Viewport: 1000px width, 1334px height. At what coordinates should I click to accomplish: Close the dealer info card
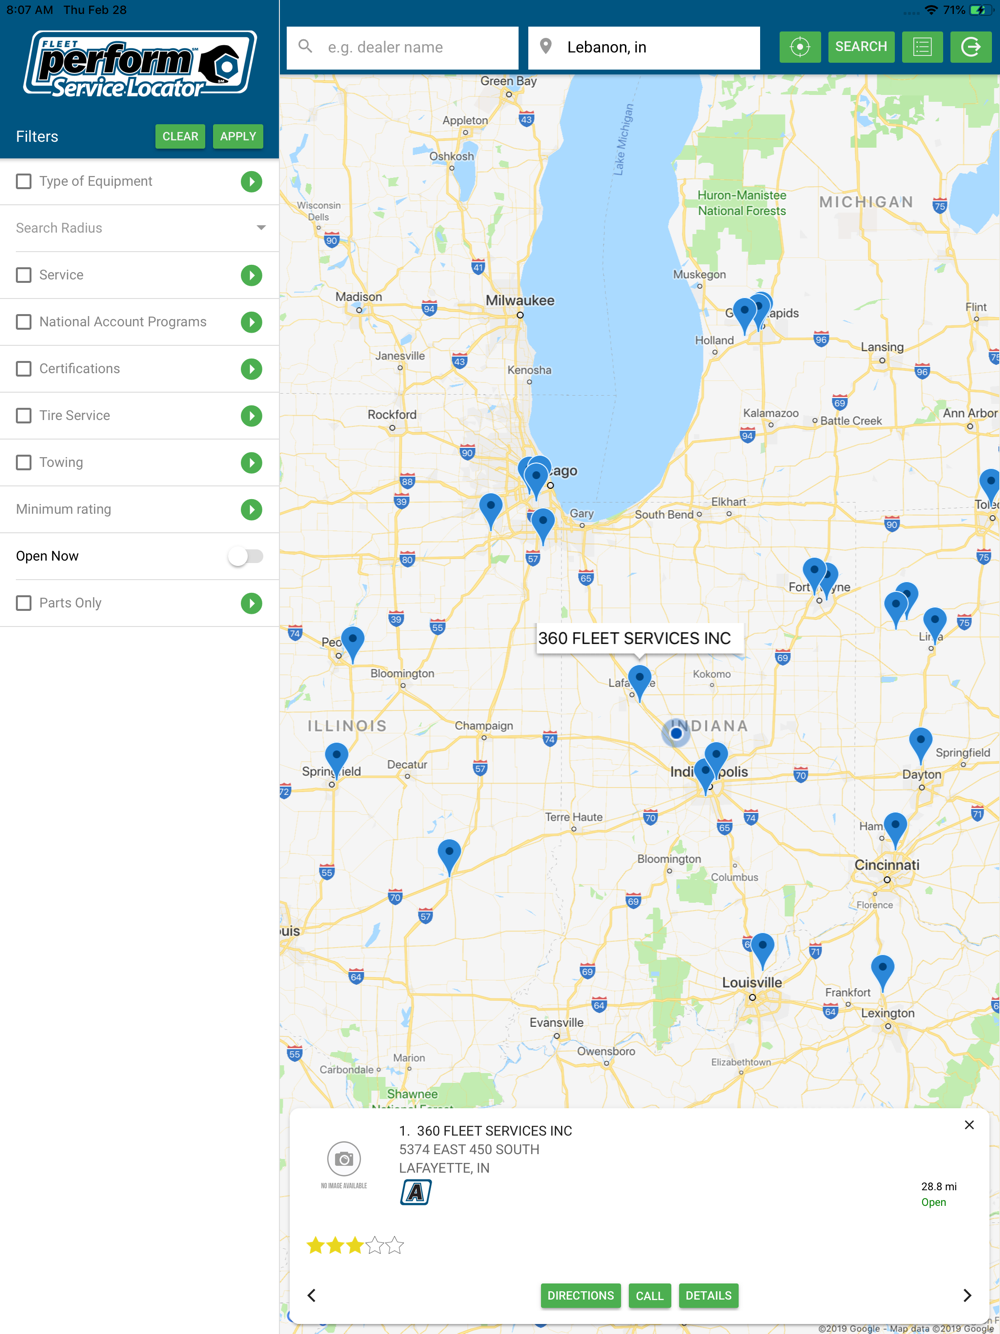point(969,1125)
